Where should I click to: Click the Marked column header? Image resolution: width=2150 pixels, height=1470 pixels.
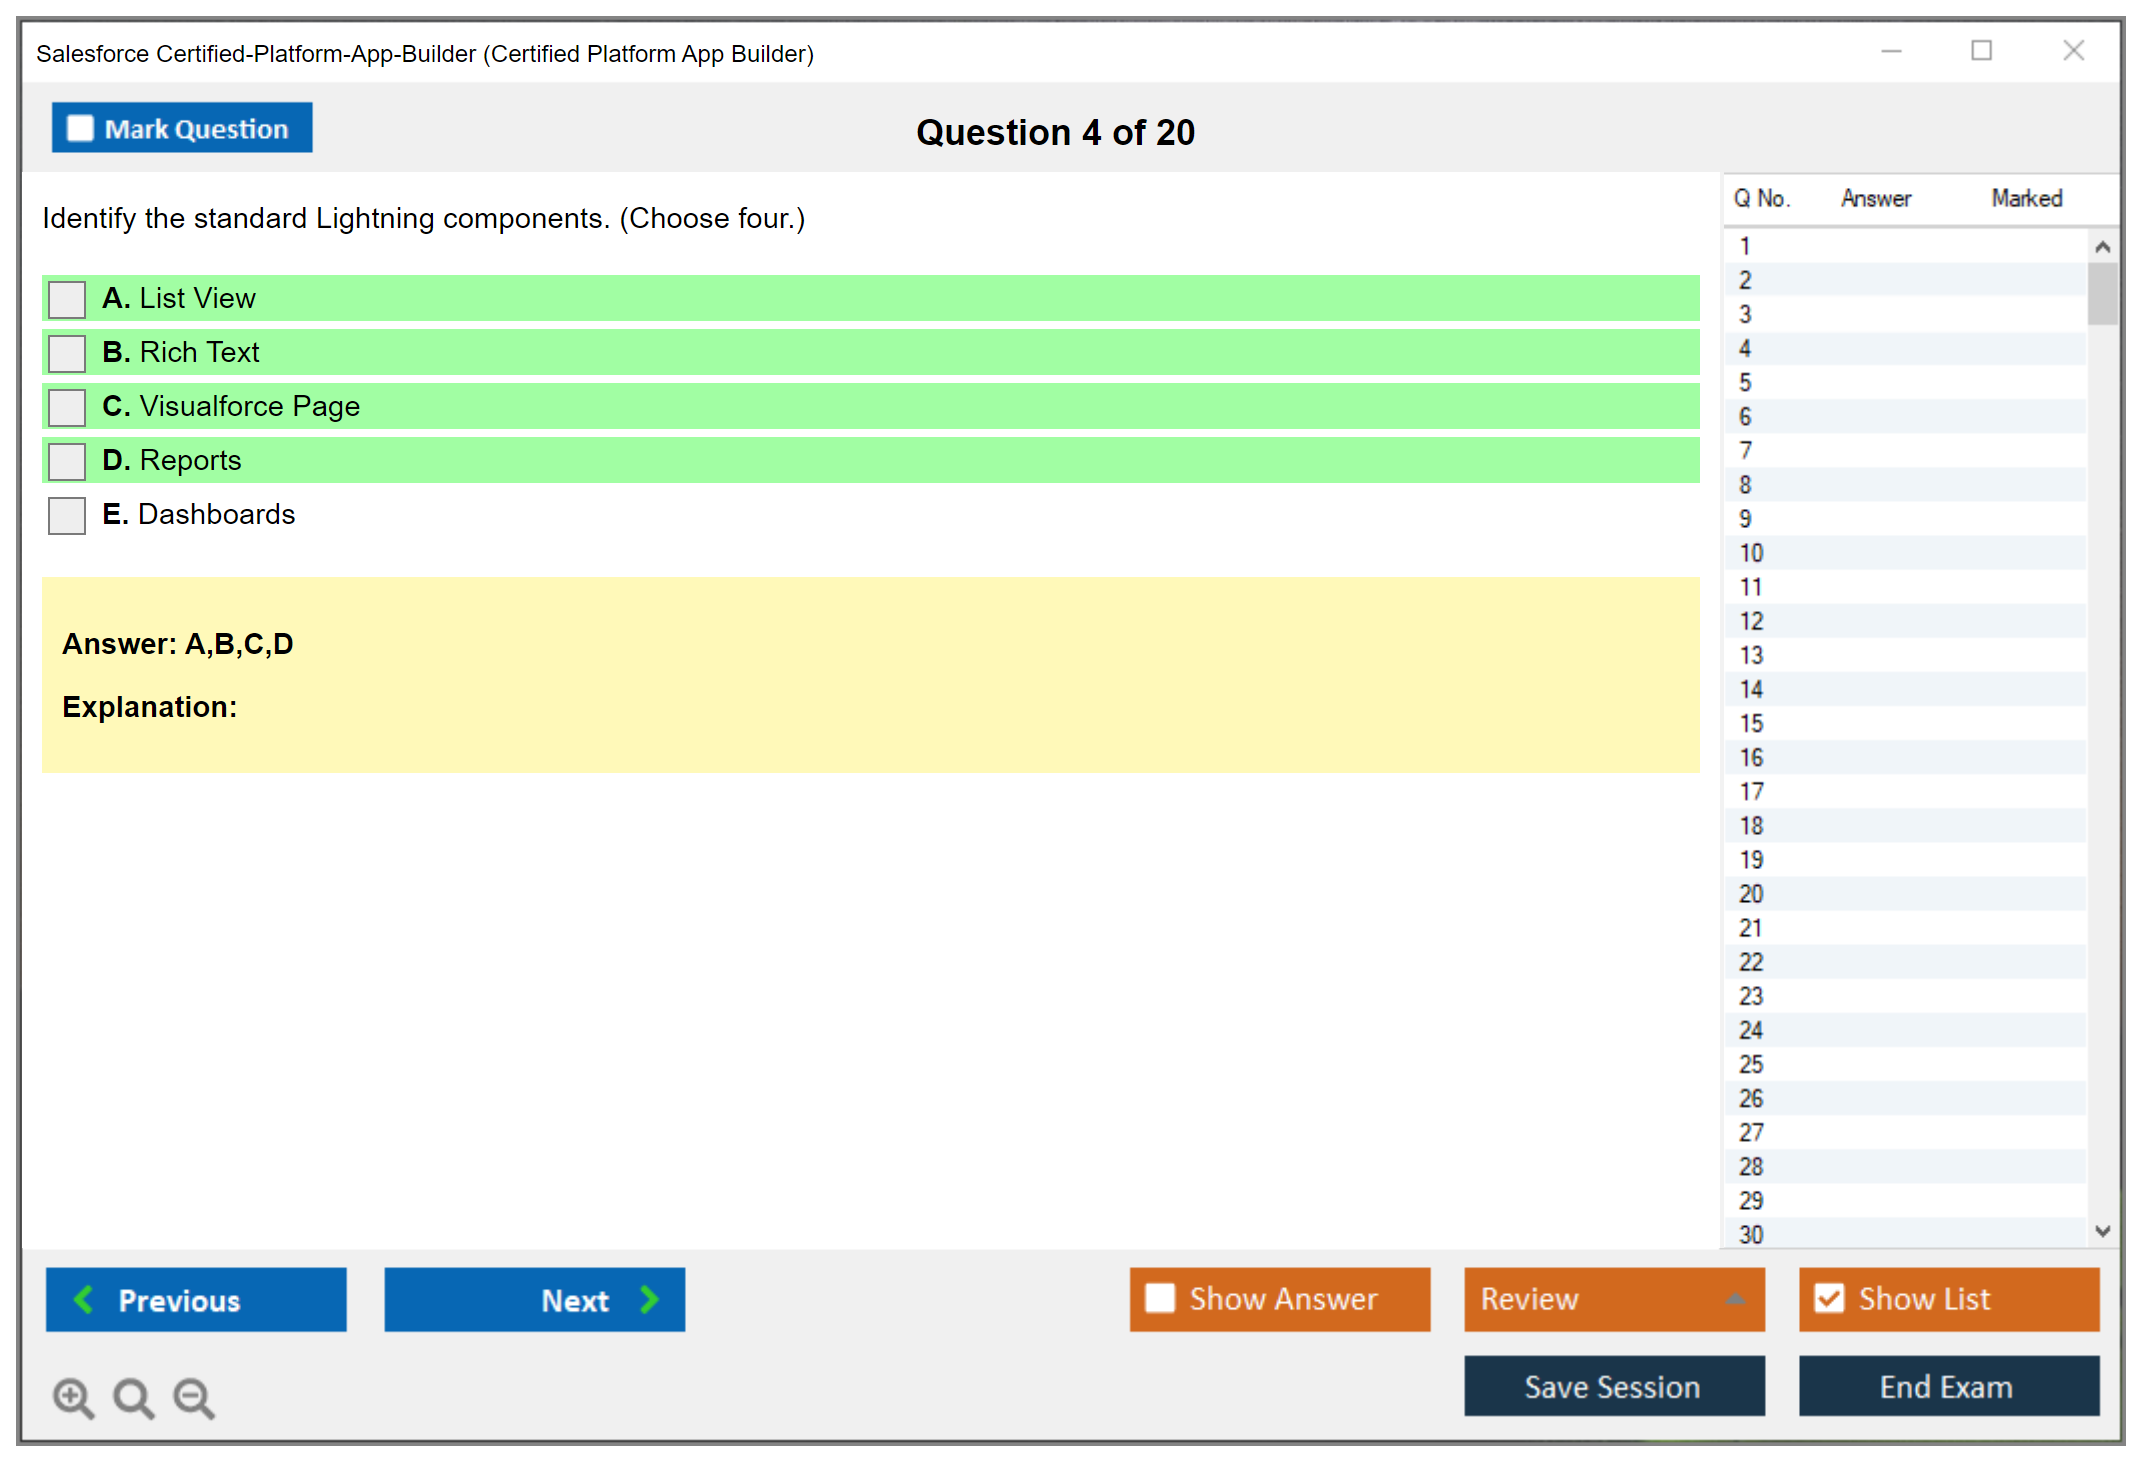click(x=2026, y=198)
